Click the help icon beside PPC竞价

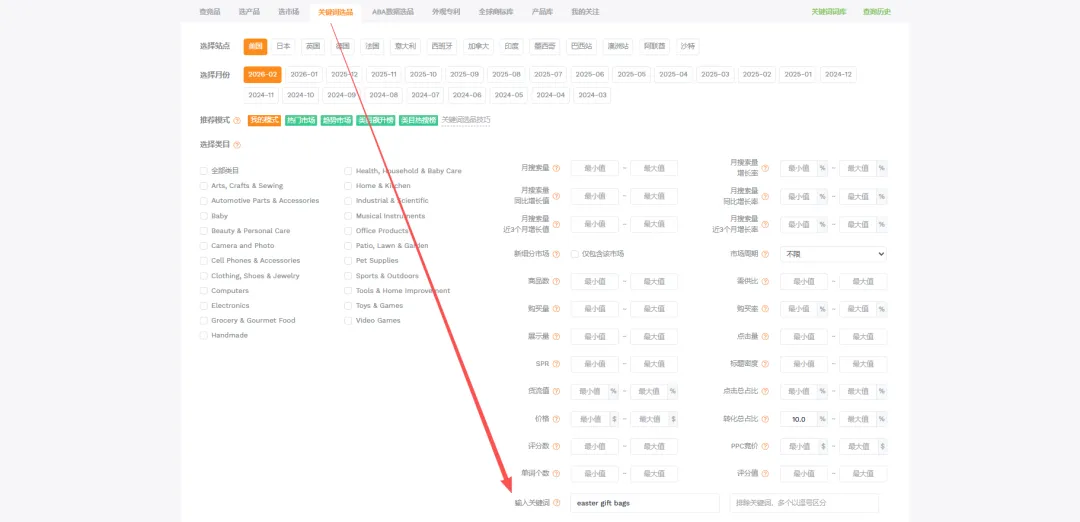point(765,446)
